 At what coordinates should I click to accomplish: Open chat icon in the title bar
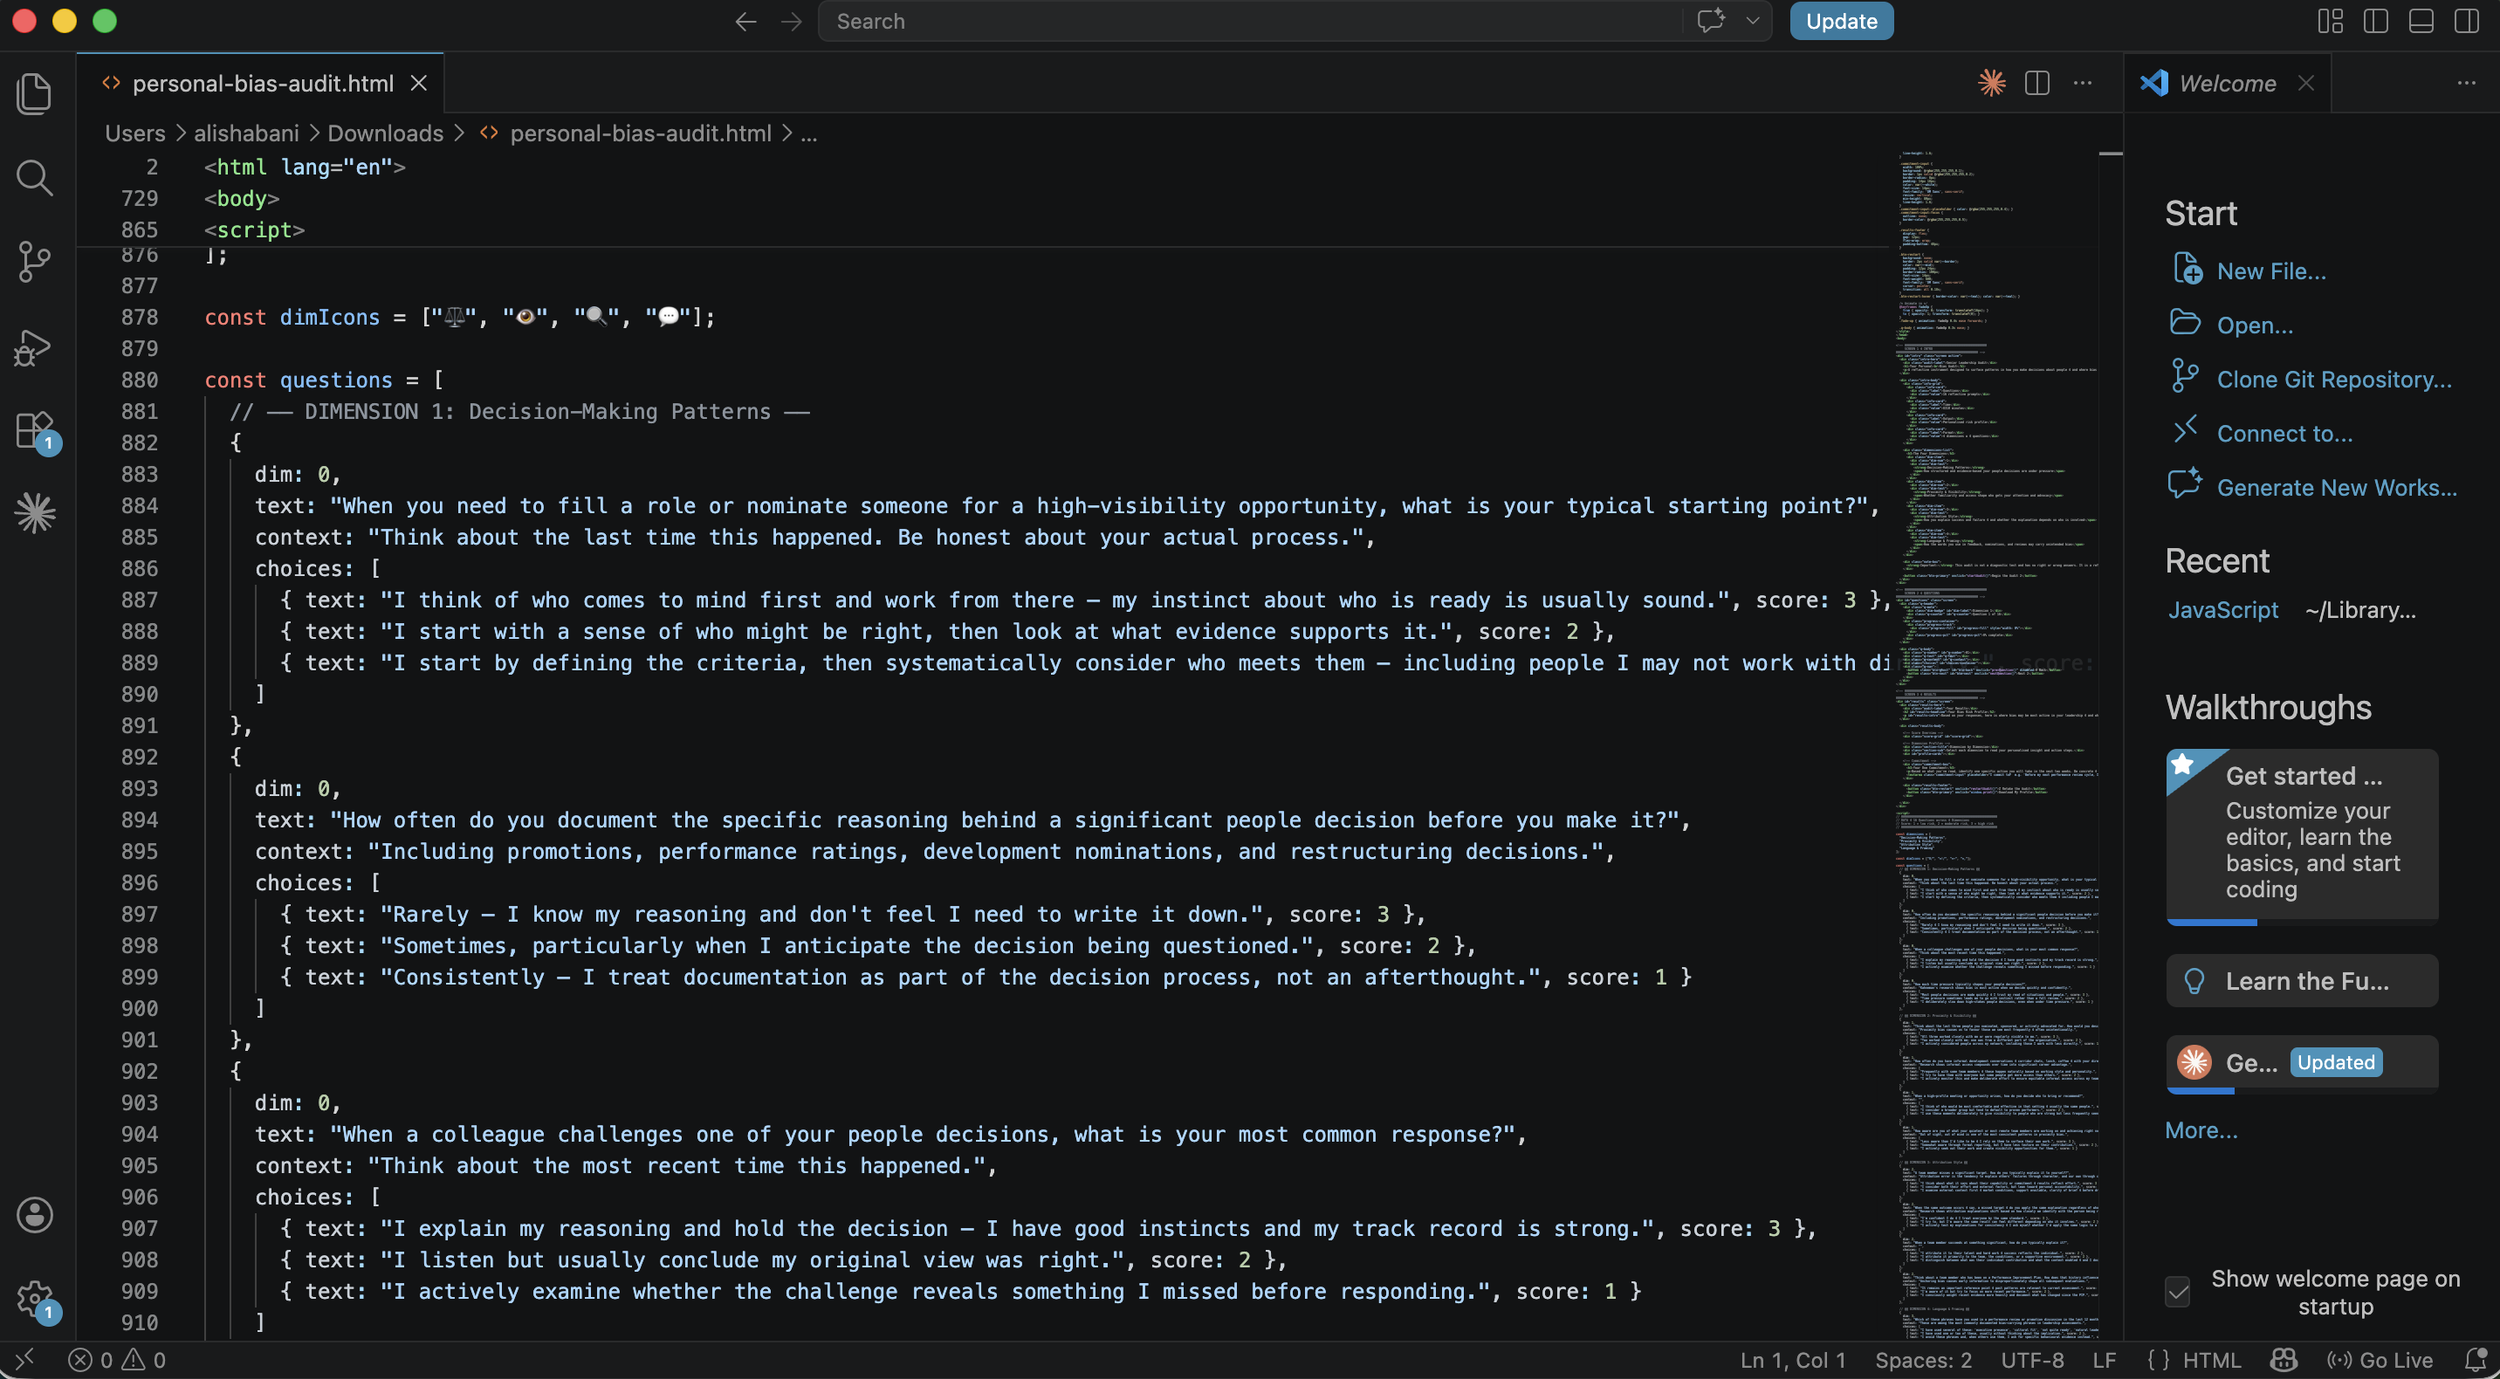1711,21
